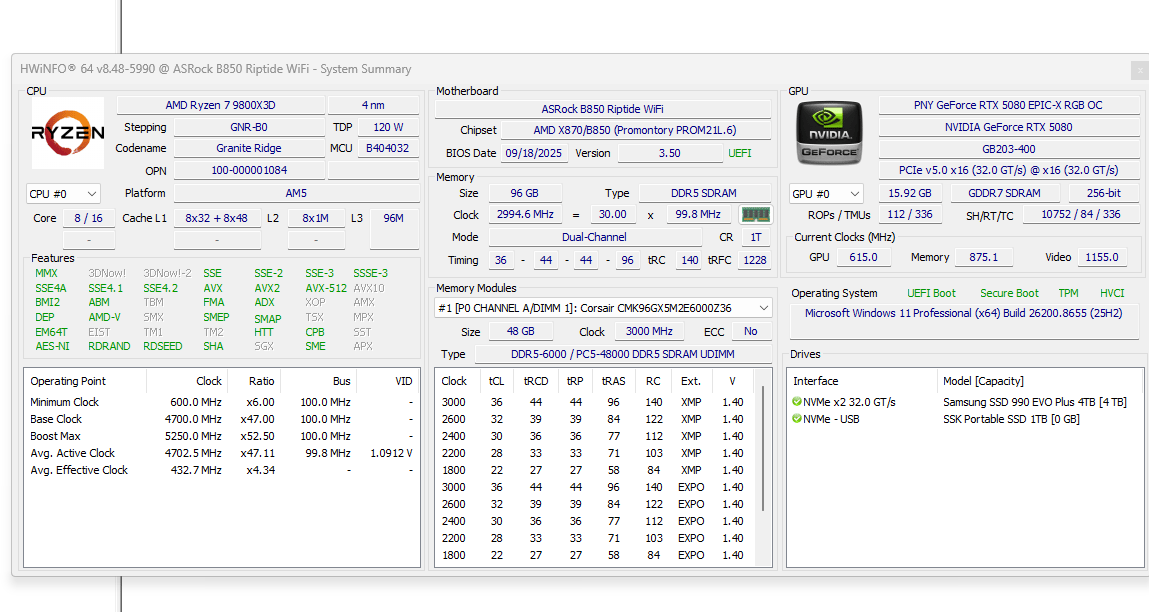Screen dimensions: 1149x612
Task: Click the HVCI status label
Action: tap(1112, 292)
